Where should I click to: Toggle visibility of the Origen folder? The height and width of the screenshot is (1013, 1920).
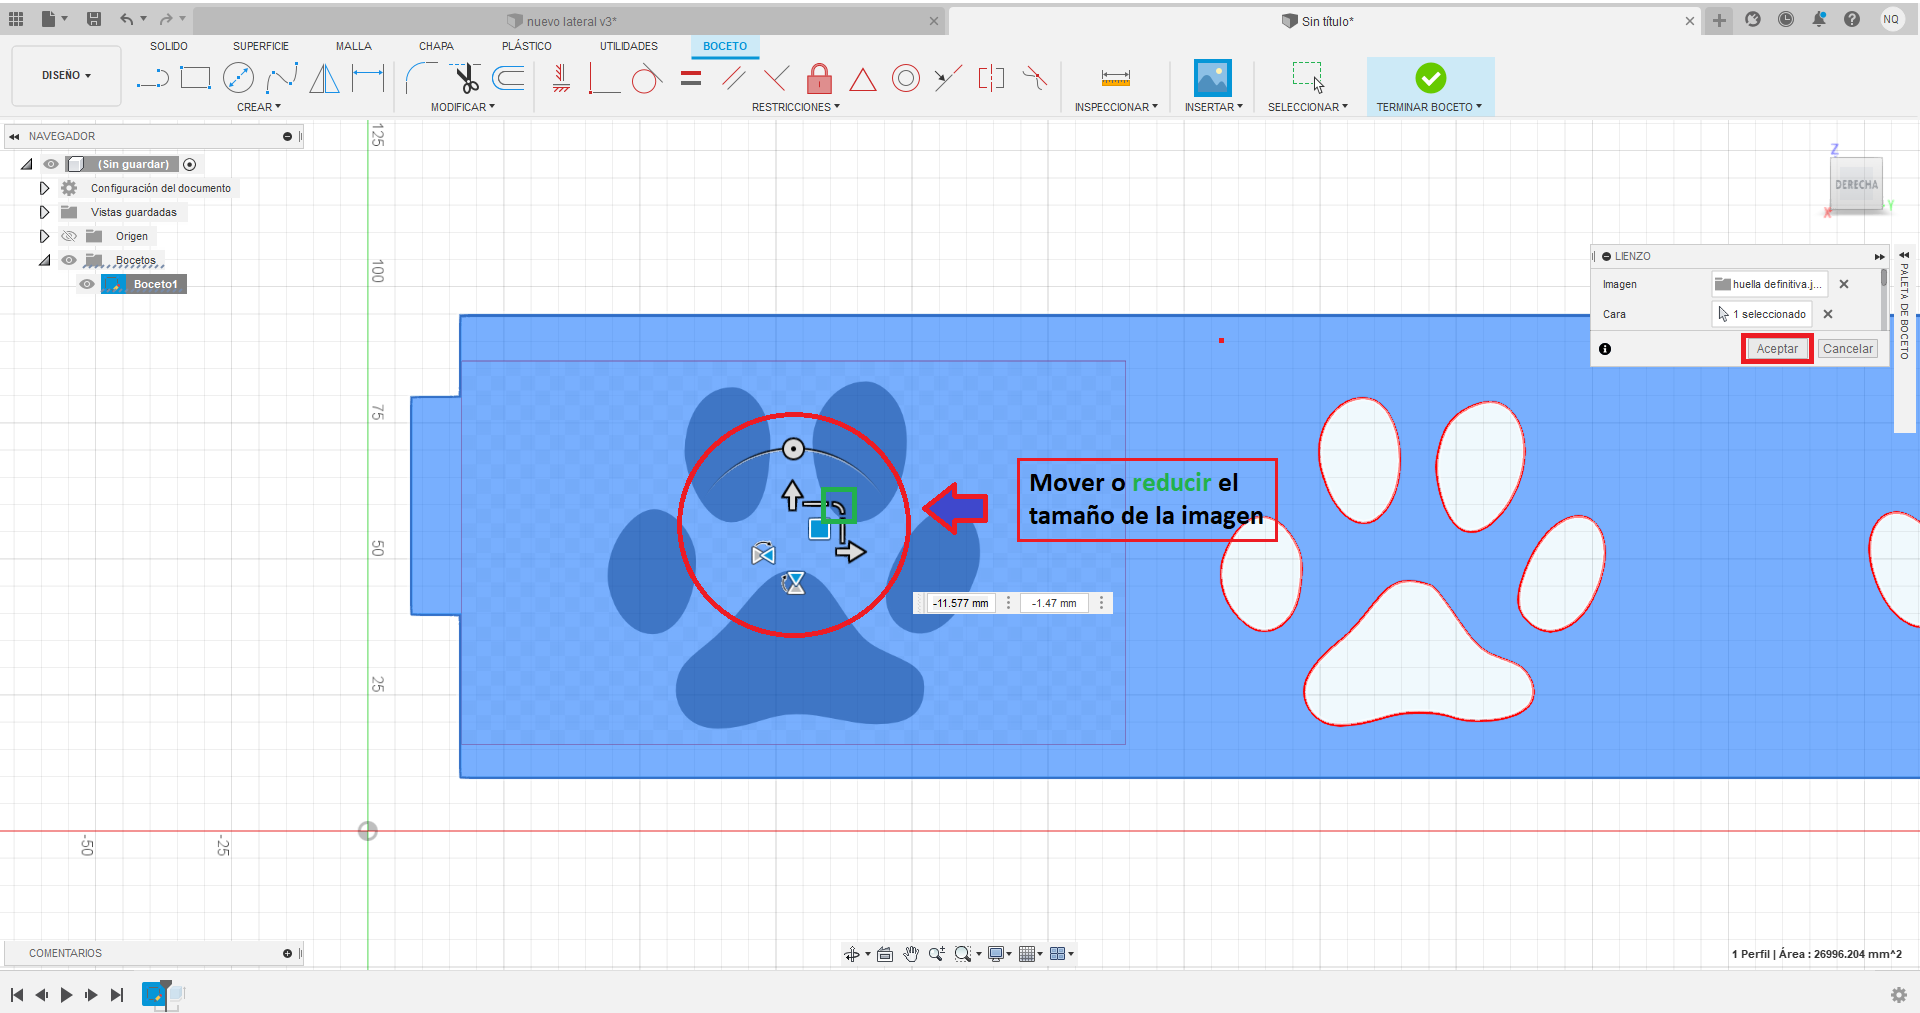[x=69, y=236]
